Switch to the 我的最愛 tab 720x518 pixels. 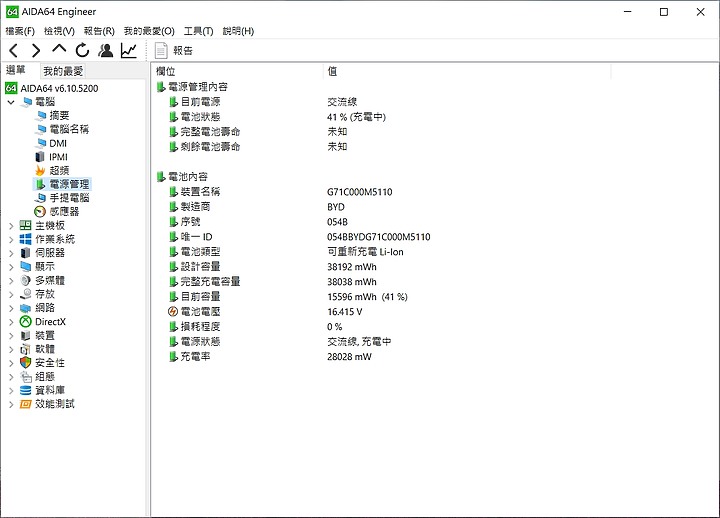(x=63, y=71)
